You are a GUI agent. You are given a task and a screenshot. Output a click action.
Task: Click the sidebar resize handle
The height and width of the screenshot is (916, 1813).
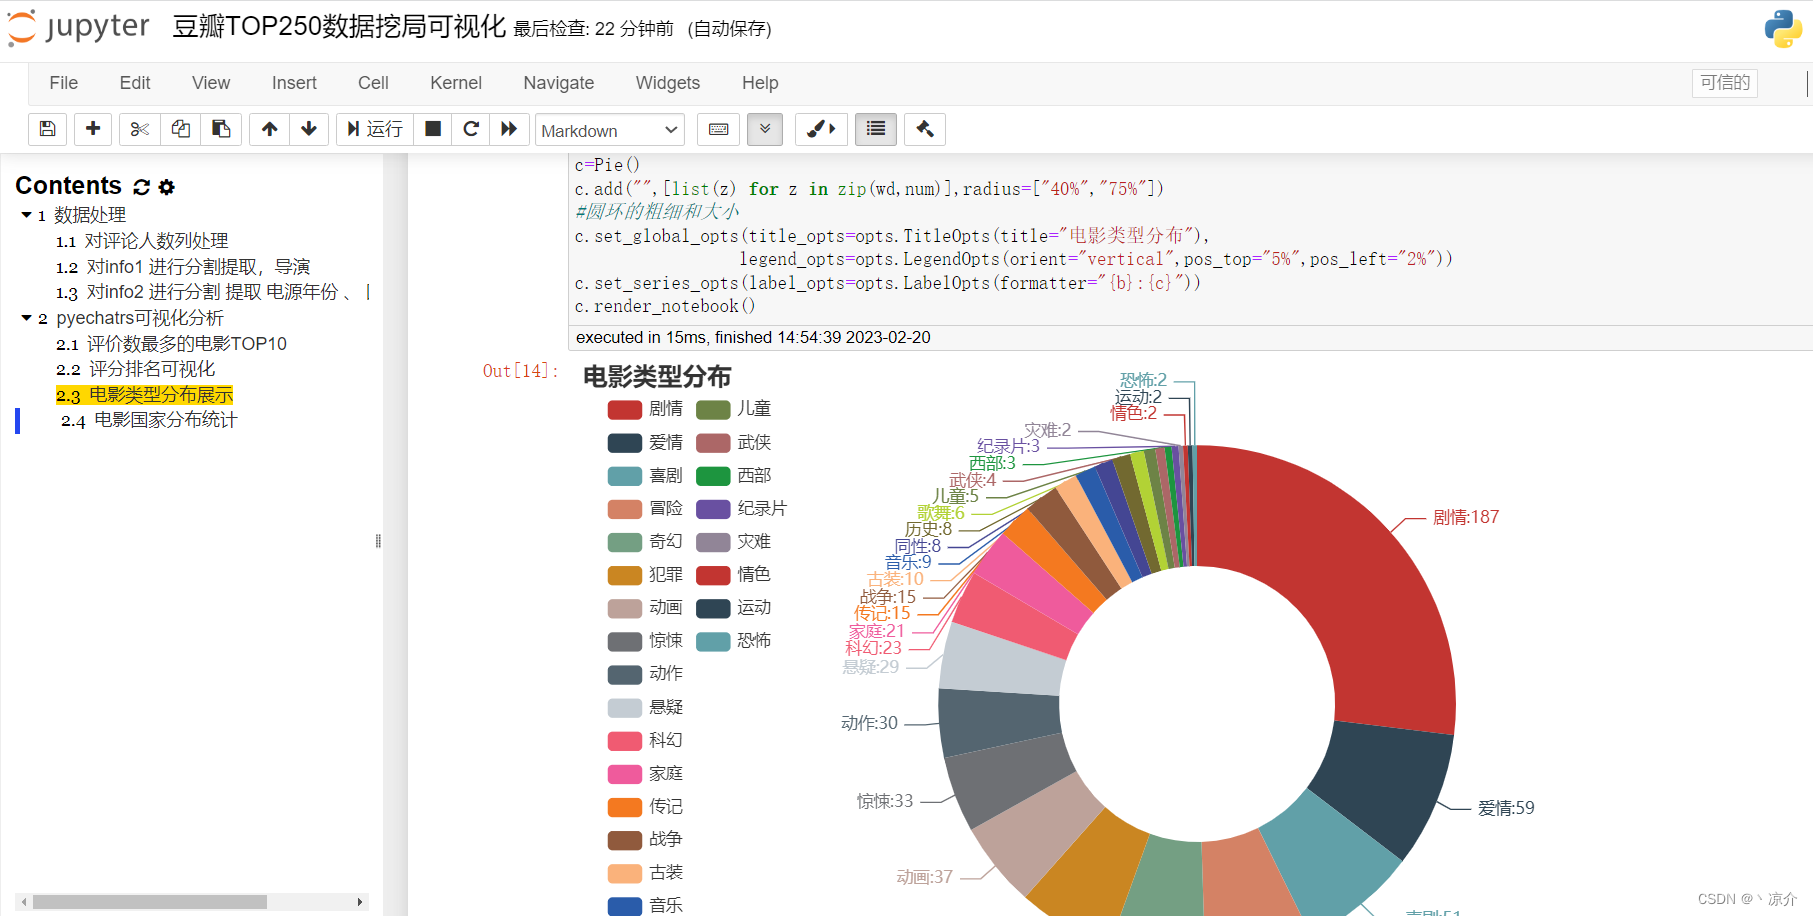378,541
